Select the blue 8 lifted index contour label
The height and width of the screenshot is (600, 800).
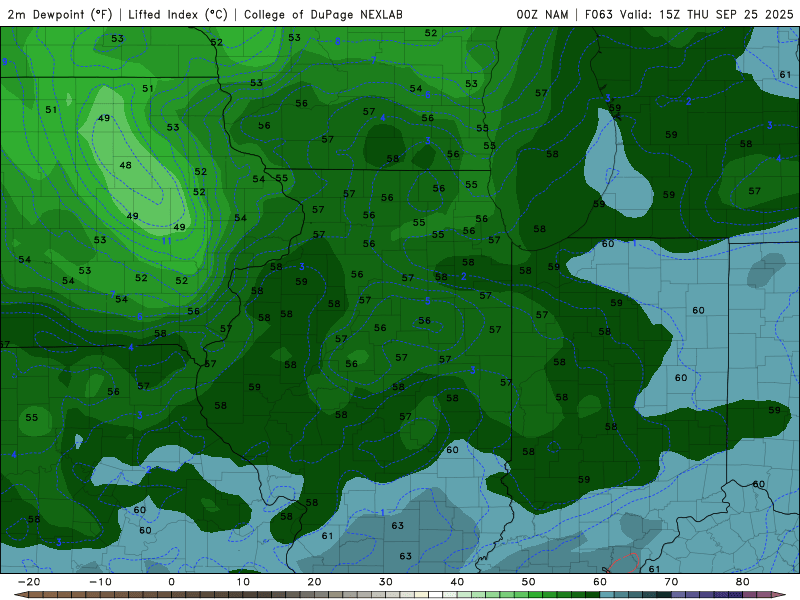click(338, 41)
